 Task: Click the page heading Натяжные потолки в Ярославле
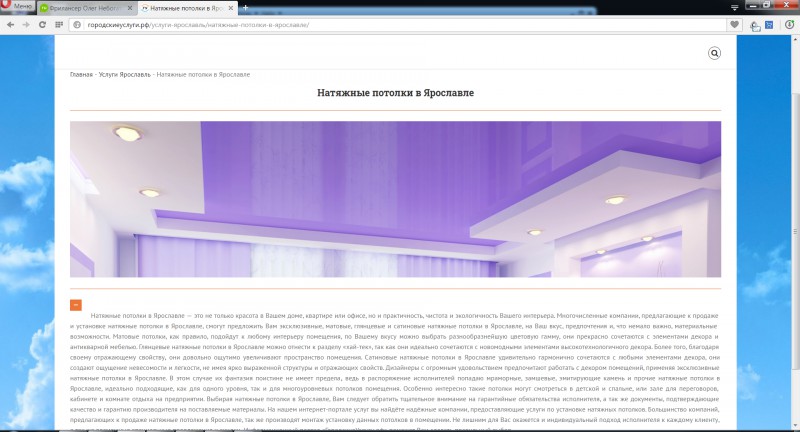click(x=395, y=93)
